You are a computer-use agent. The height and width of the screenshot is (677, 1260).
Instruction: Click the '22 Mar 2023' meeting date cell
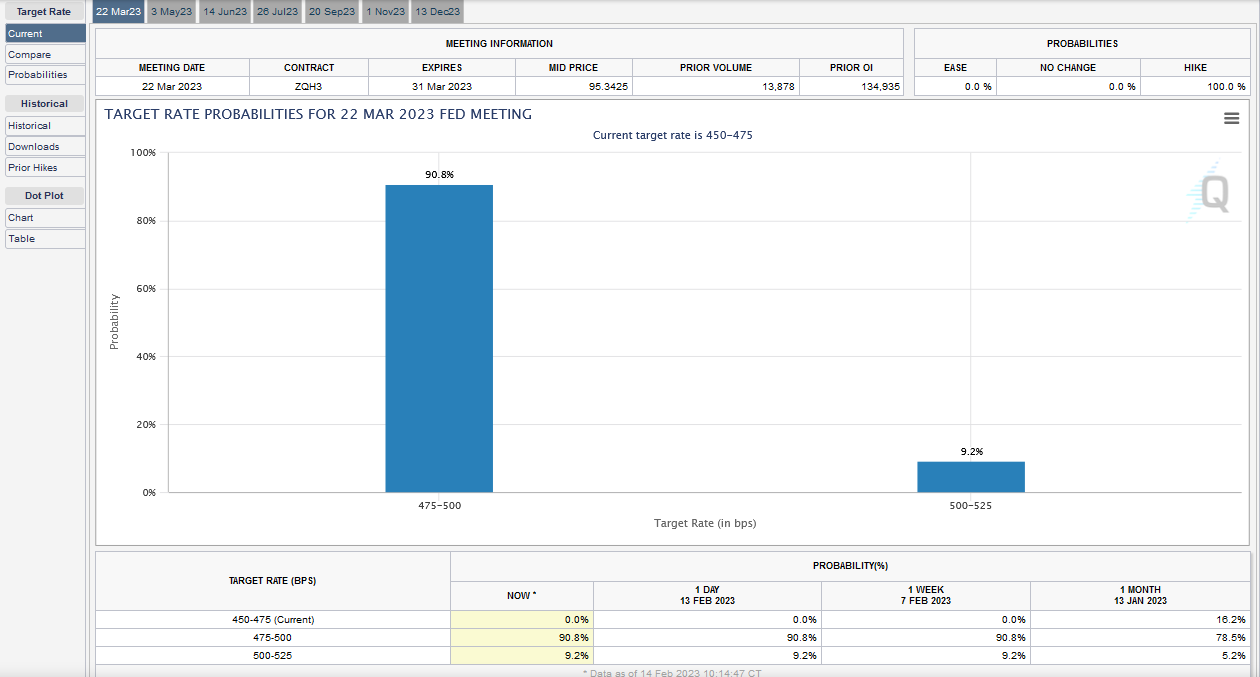pos(172,87)
